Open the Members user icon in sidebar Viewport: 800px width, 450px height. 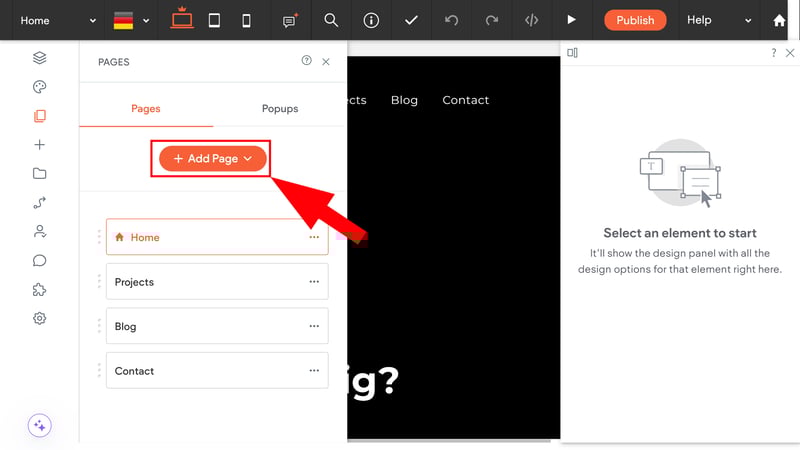pos(39,232)
